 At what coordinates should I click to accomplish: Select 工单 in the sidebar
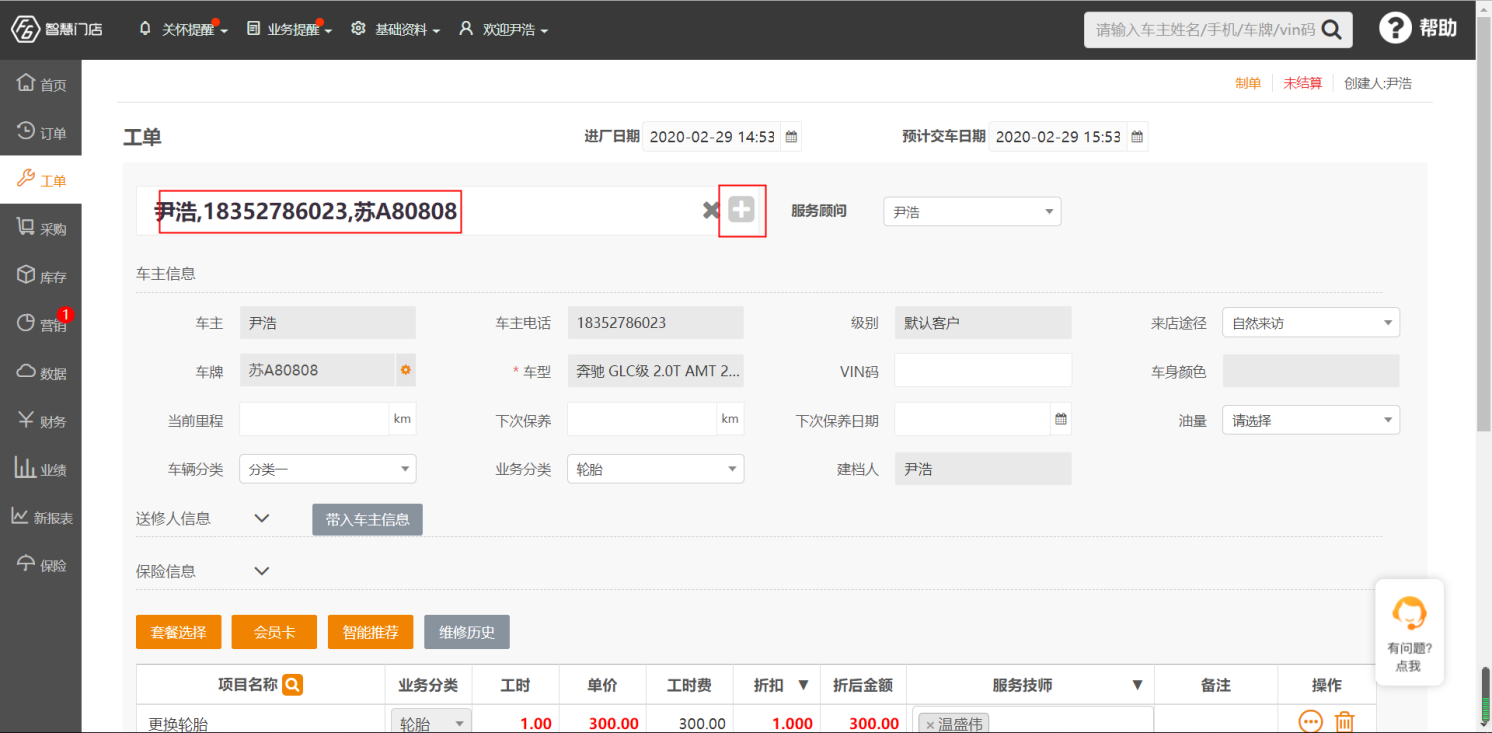41,180
